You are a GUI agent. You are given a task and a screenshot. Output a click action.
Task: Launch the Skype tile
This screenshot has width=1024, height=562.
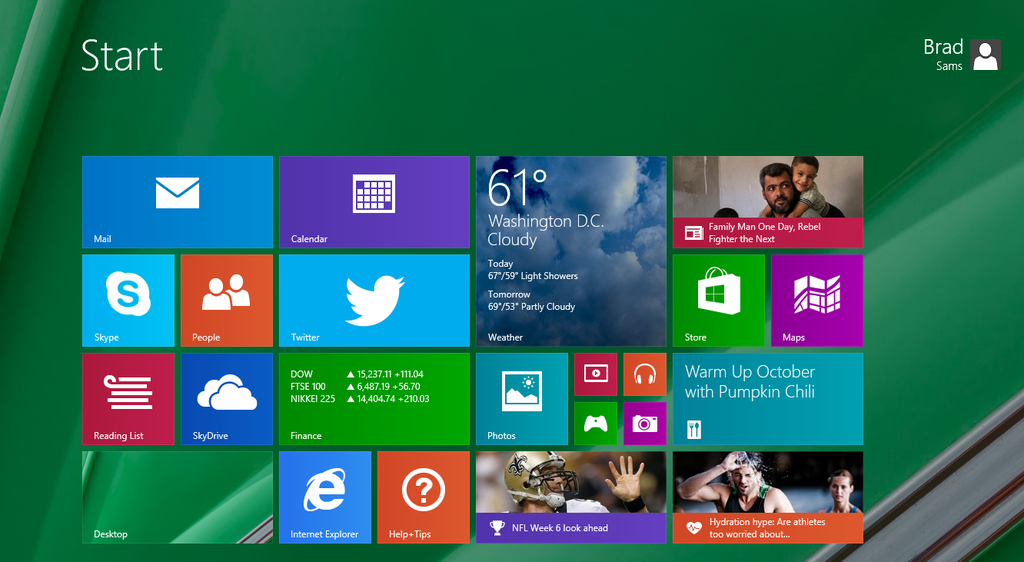pos(128,300)
